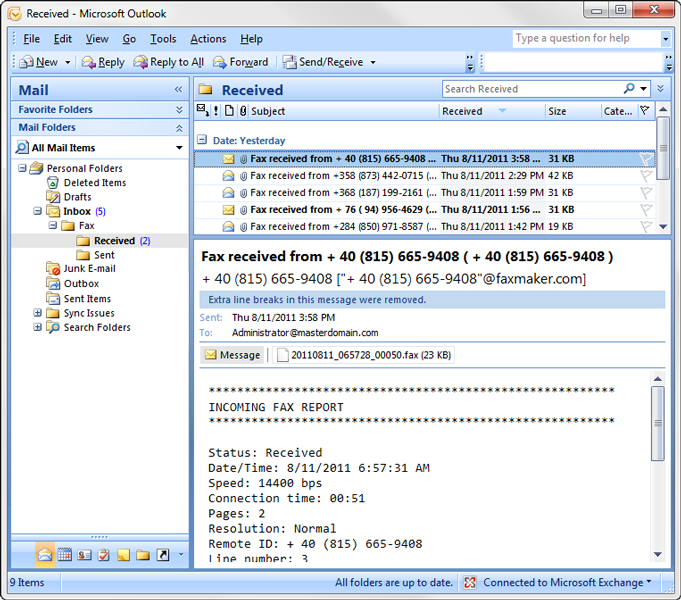
Task: Expand the Sync Issues tree node
Action: click(x=38, y=313)
